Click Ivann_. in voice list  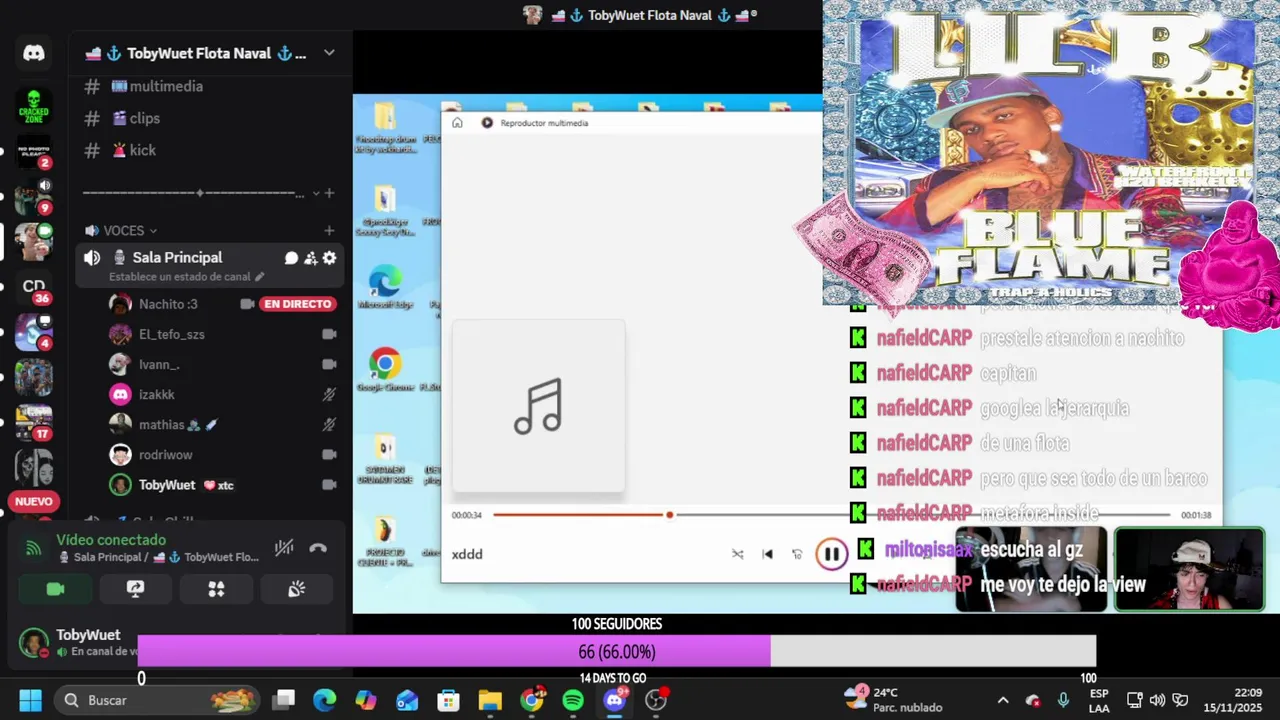pyautogui.click(x=159, y=364)
